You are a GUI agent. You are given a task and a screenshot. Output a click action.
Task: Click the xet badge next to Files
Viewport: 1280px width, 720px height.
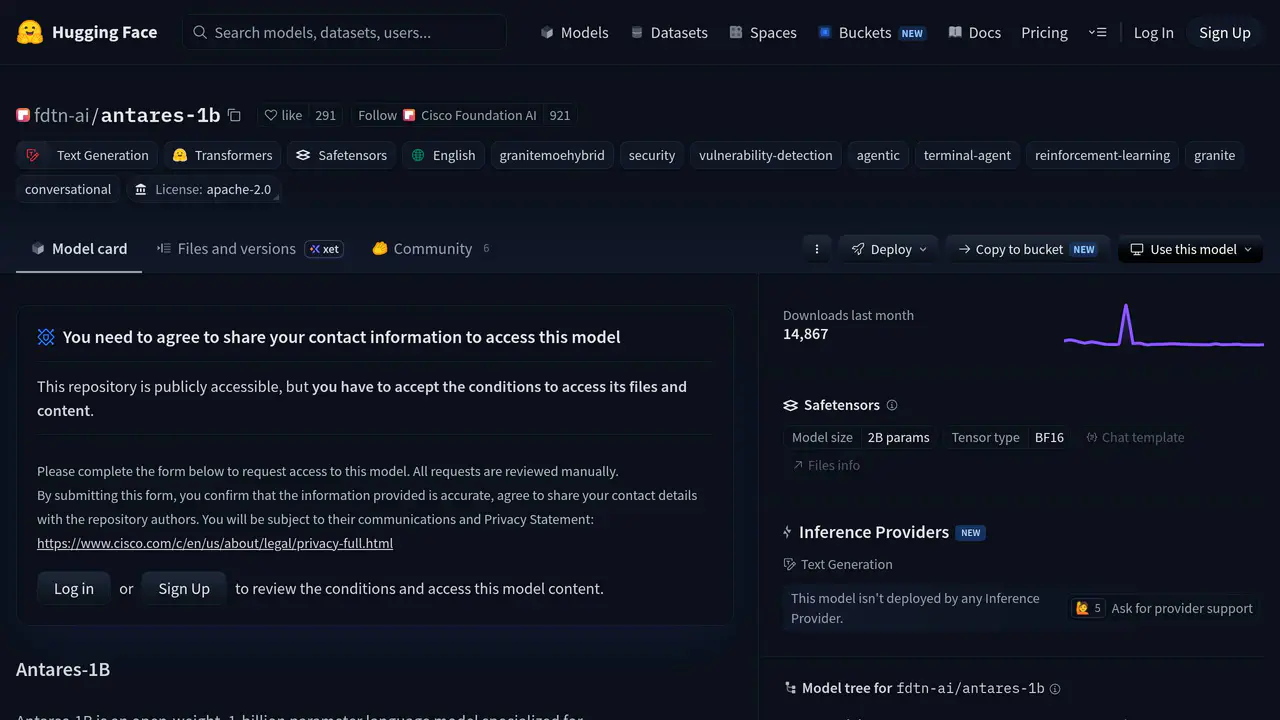(324, 249)
